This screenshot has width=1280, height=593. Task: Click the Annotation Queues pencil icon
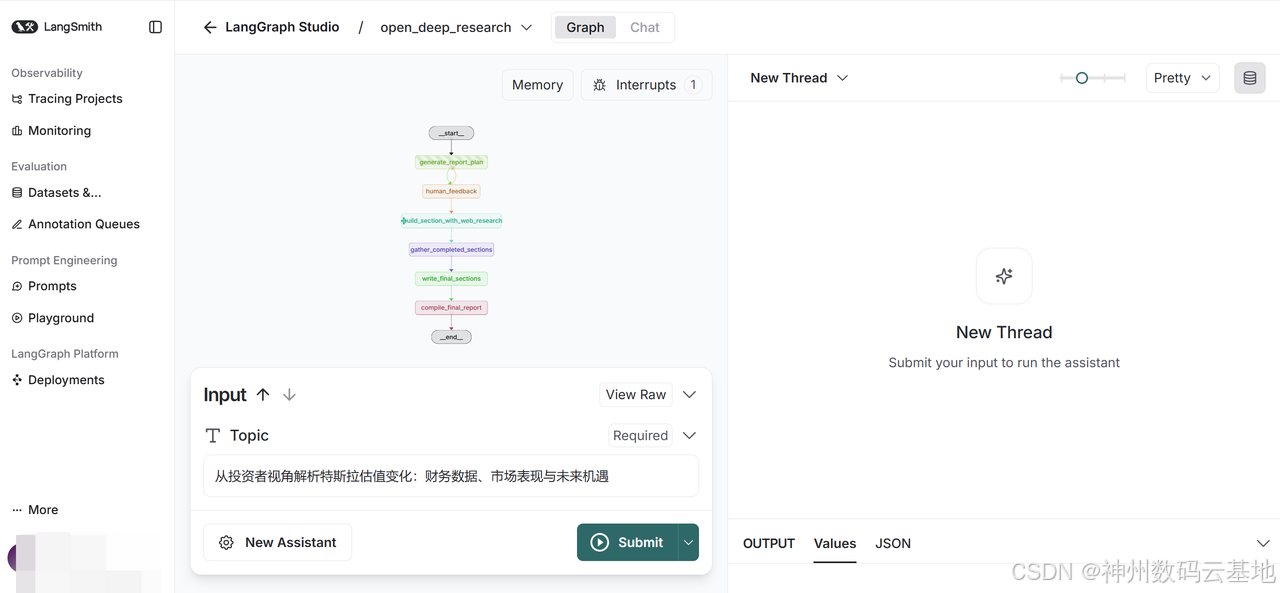tap(17, 225)
